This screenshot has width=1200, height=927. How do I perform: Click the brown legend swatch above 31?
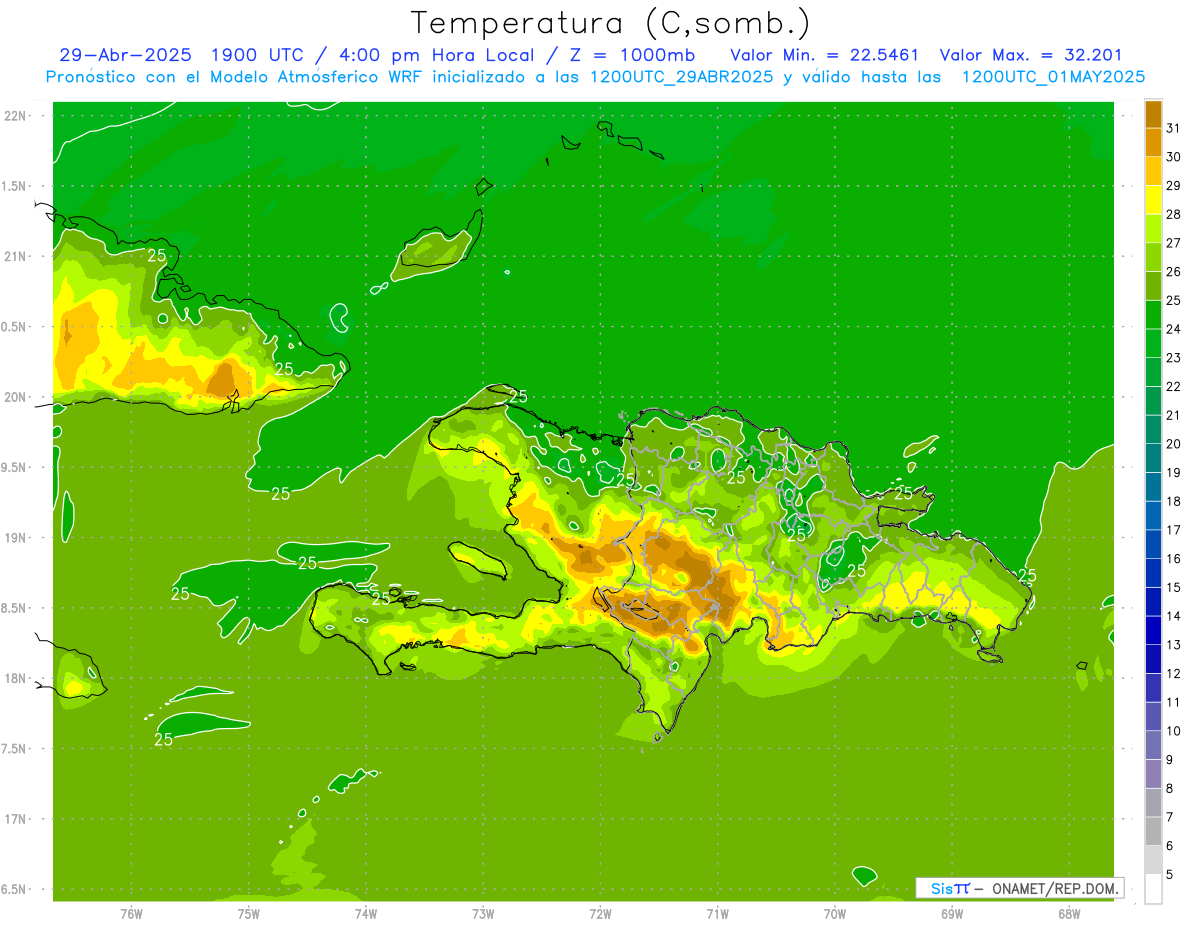[x=1153, y=114]
